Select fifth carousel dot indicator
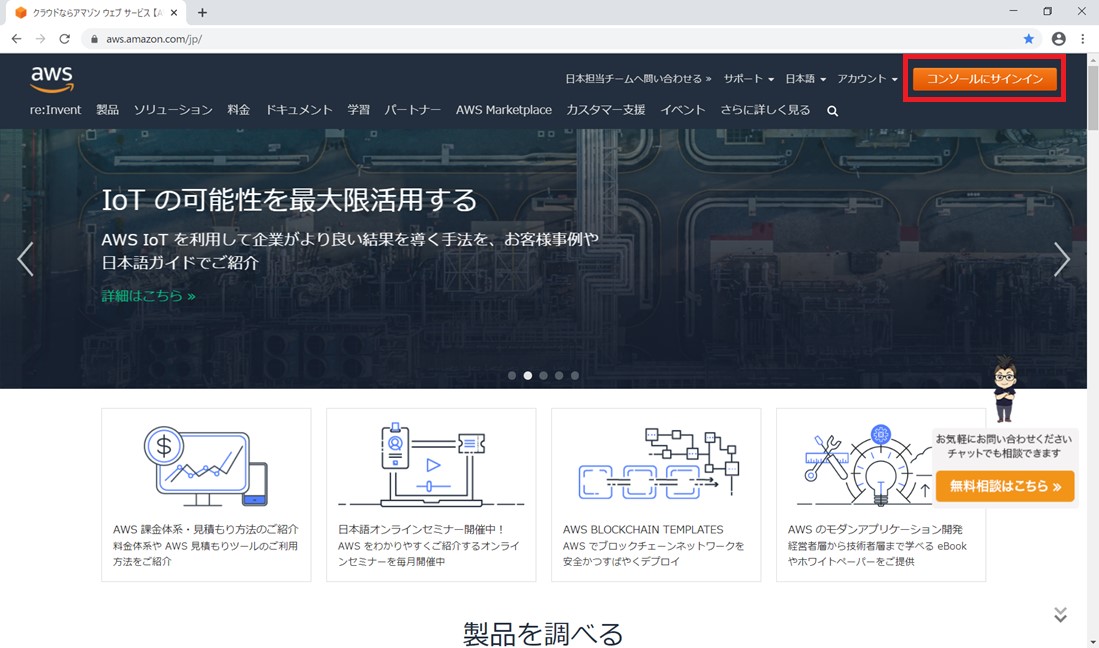Image resolution: width=1099 pixels, height=648 pixels. [575, 375]
